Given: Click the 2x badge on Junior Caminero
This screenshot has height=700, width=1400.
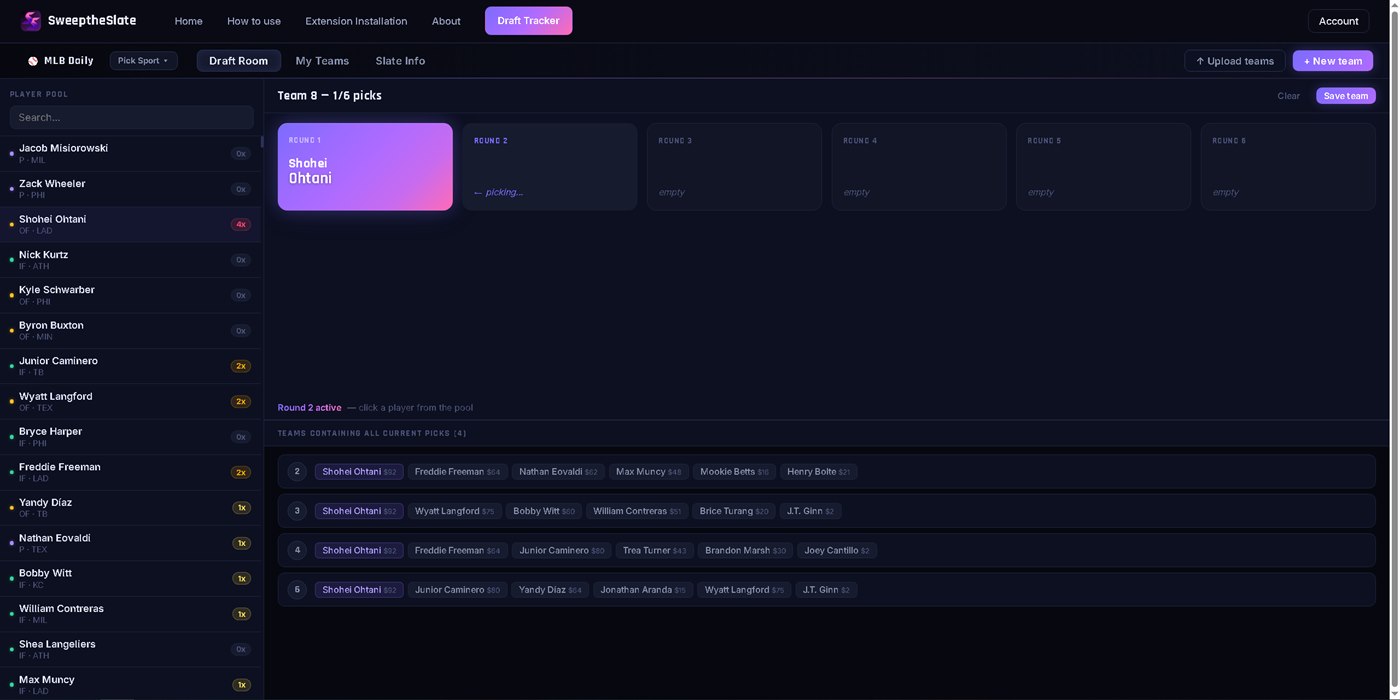Looking at the screenshot, I should [240, 366].
